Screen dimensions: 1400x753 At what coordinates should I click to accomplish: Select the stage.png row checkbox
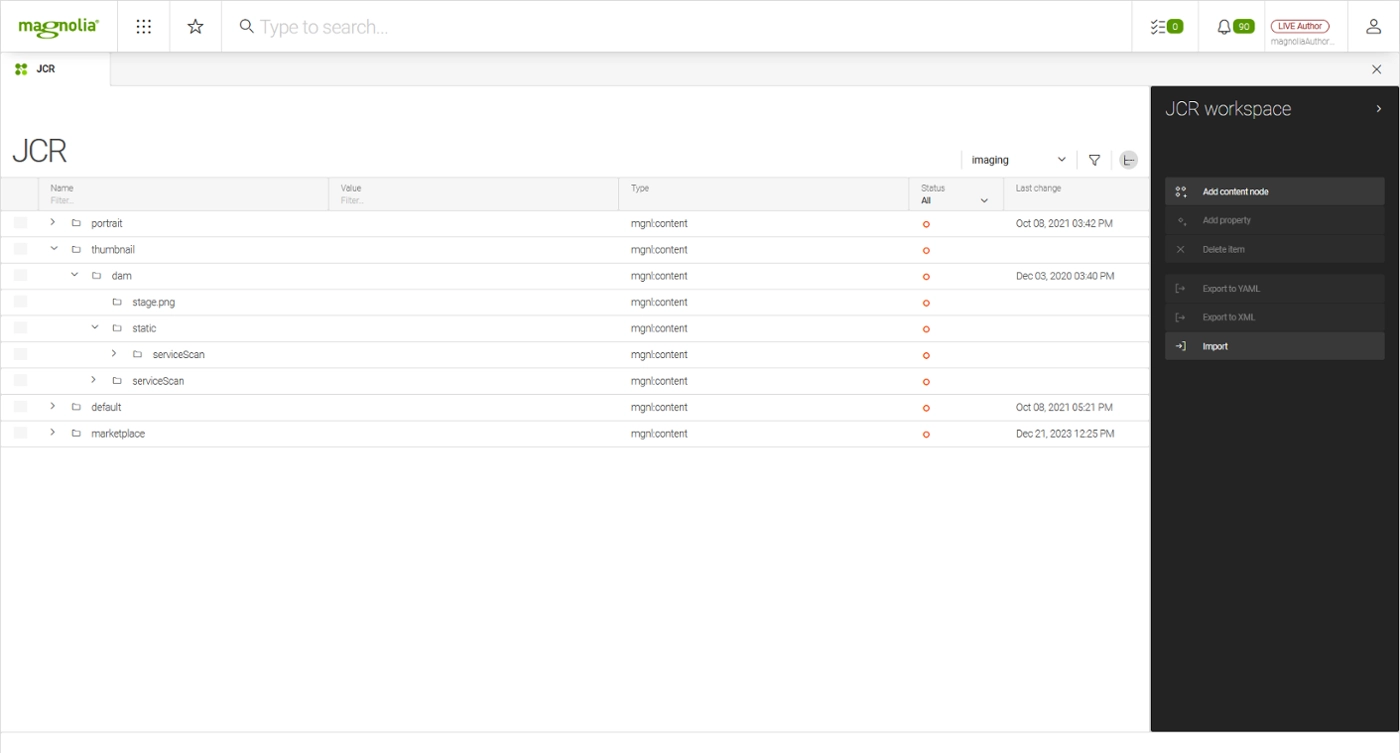(x=20, y=302)
